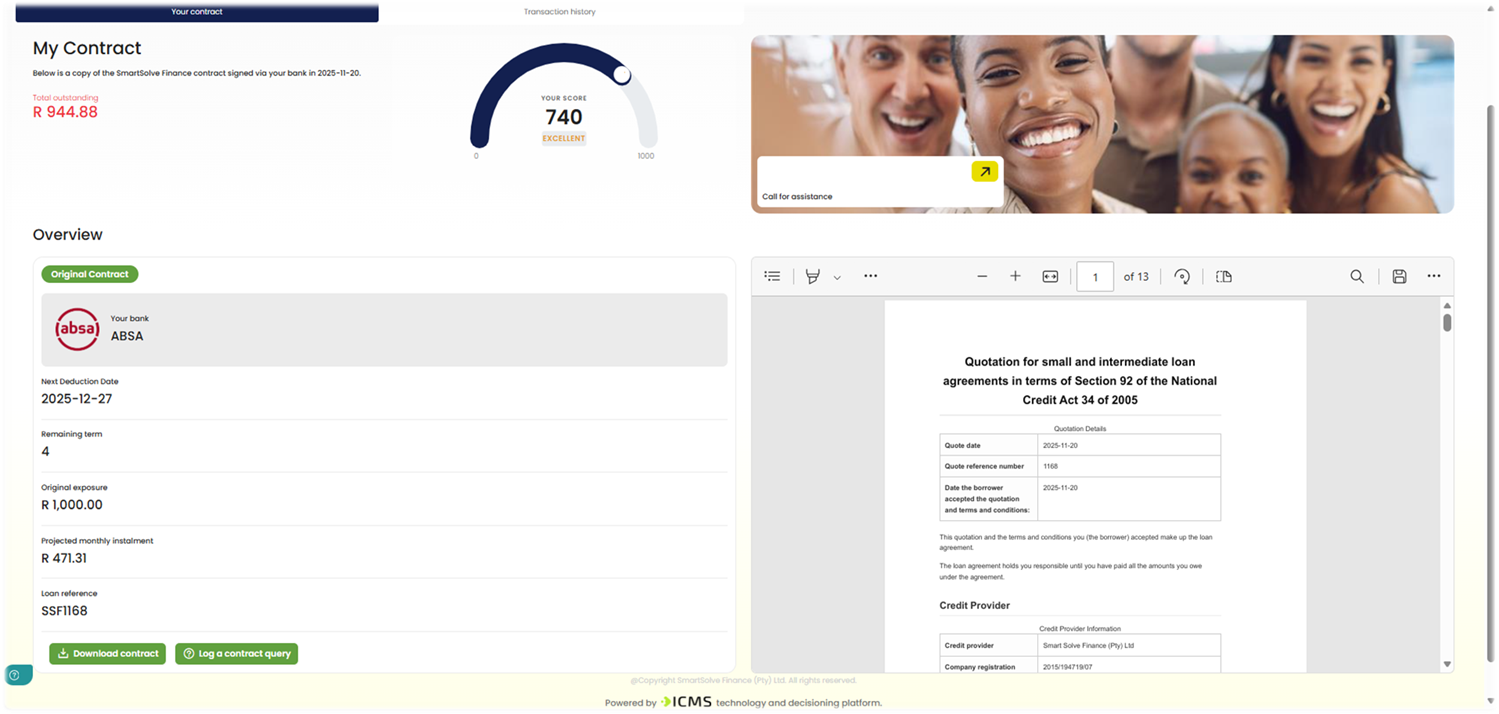Viewport: 1499px width, 714px height.
Task: Search within the PDF document
Action: click(x=1357, y=276)
